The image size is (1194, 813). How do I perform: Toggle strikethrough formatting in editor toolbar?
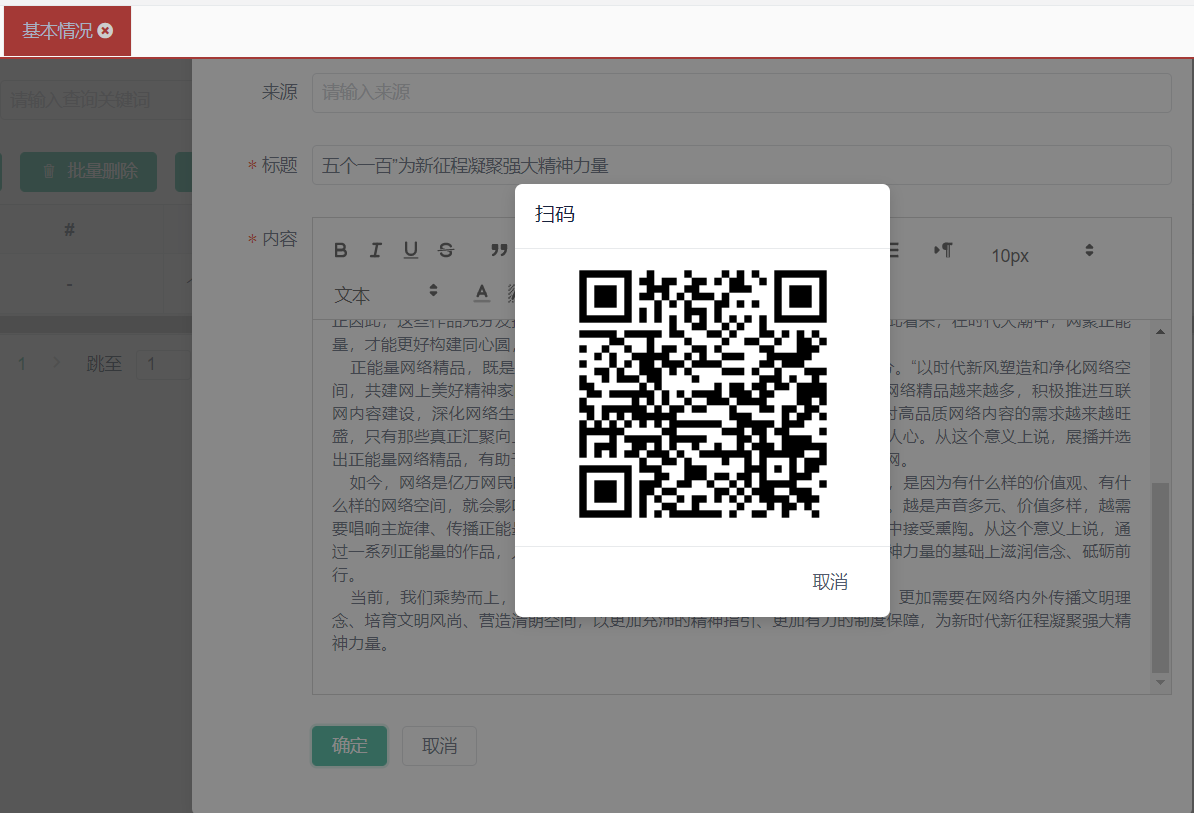pos(446,250)
